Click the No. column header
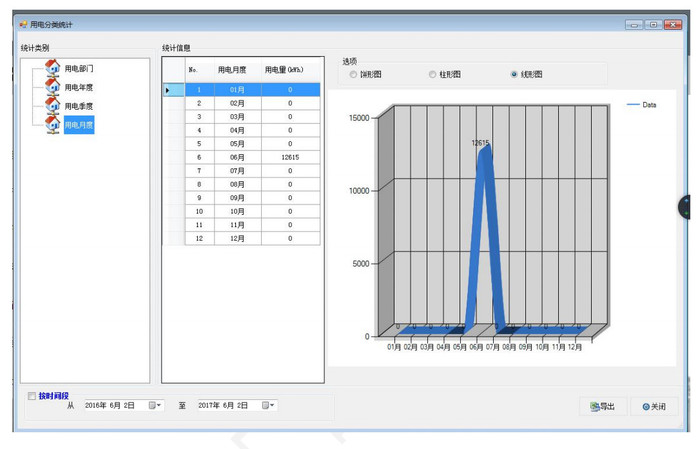 click(200, 70)
